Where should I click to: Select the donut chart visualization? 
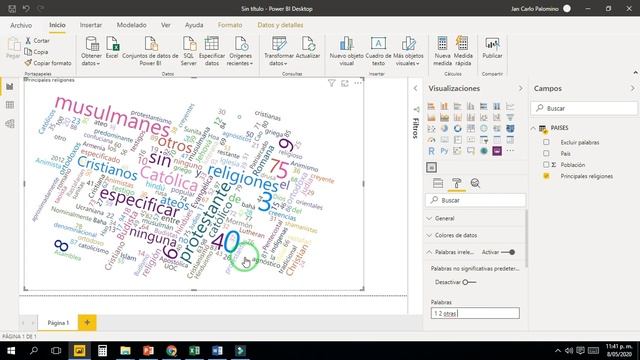click(458, 129)
